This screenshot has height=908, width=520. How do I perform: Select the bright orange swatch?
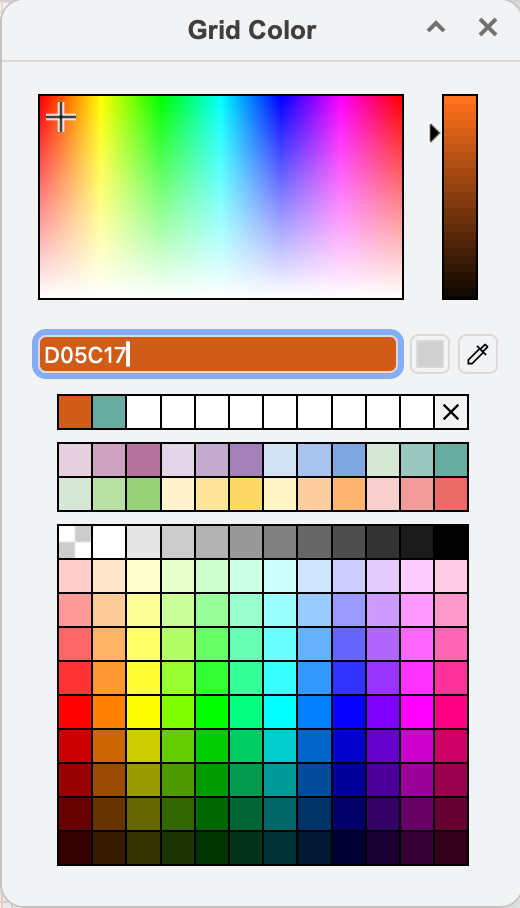tap(109, 712)
